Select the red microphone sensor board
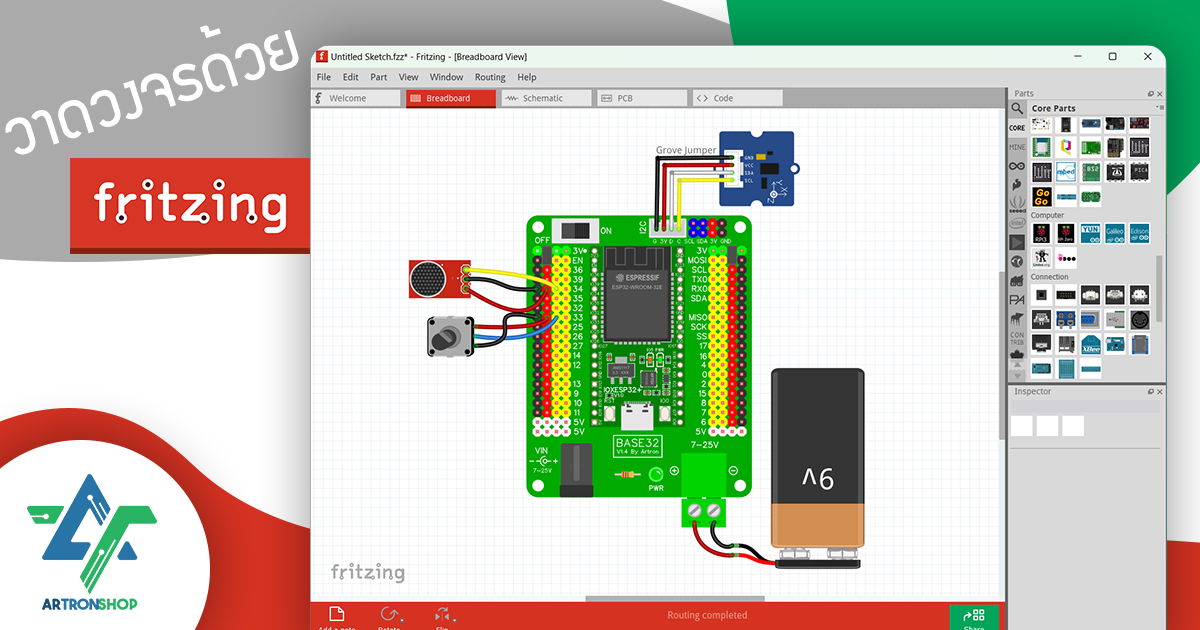 tap(439, 278)
